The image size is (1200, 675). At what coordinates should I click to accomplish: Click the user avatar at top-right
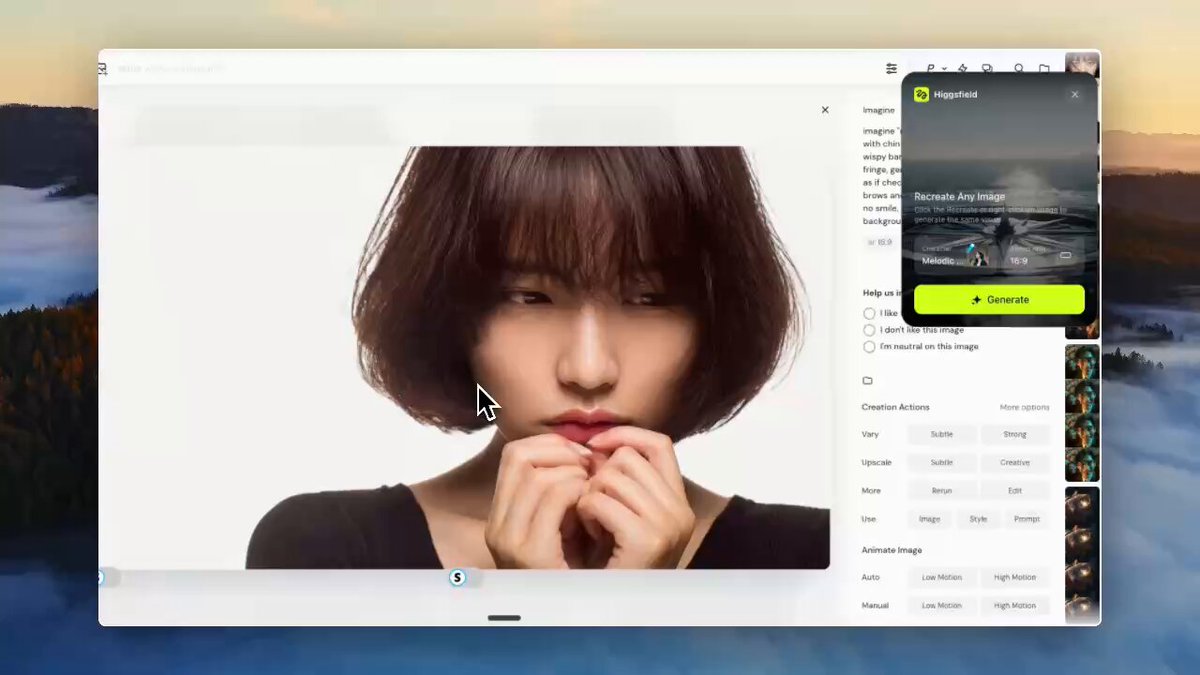[1082, 65]
